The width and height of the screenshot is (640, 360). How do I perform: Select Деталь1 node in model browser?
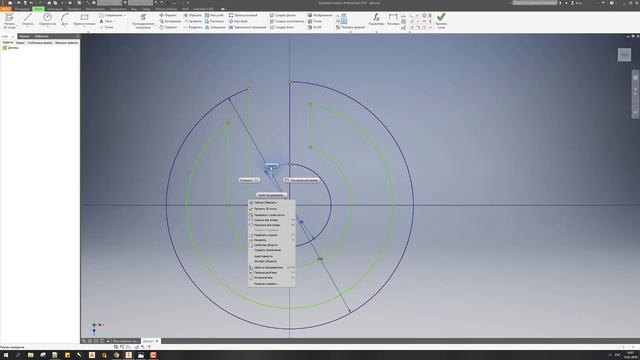pyautogui.click(x=11, y=48)
